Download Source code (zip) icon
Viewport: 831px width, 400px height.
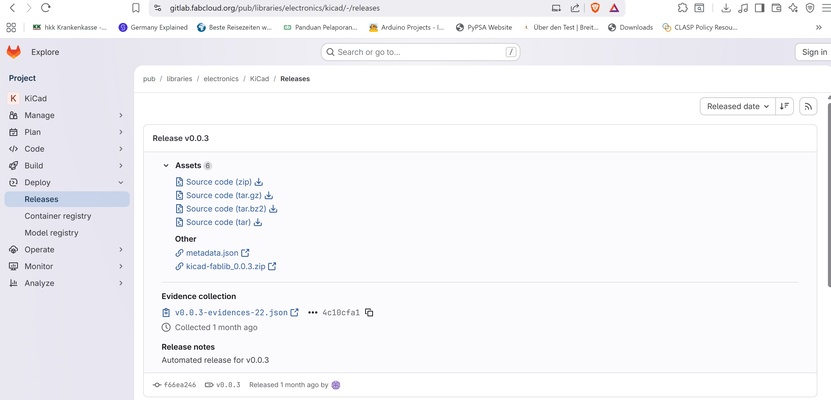point(259,182)
